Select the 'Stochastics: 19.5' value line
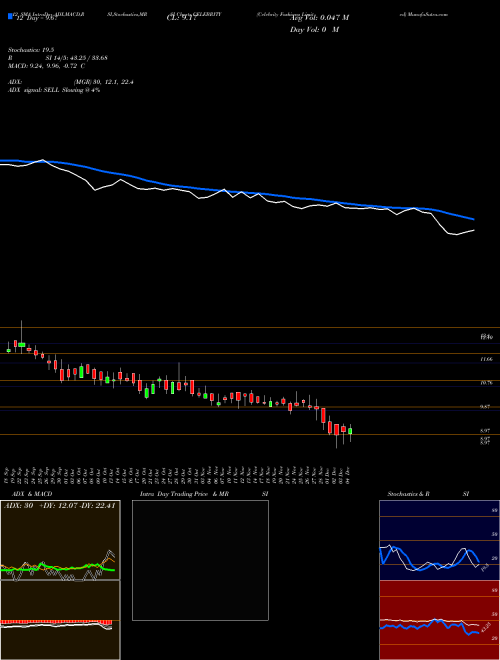The image size is (500, 660). click(29, 50)
